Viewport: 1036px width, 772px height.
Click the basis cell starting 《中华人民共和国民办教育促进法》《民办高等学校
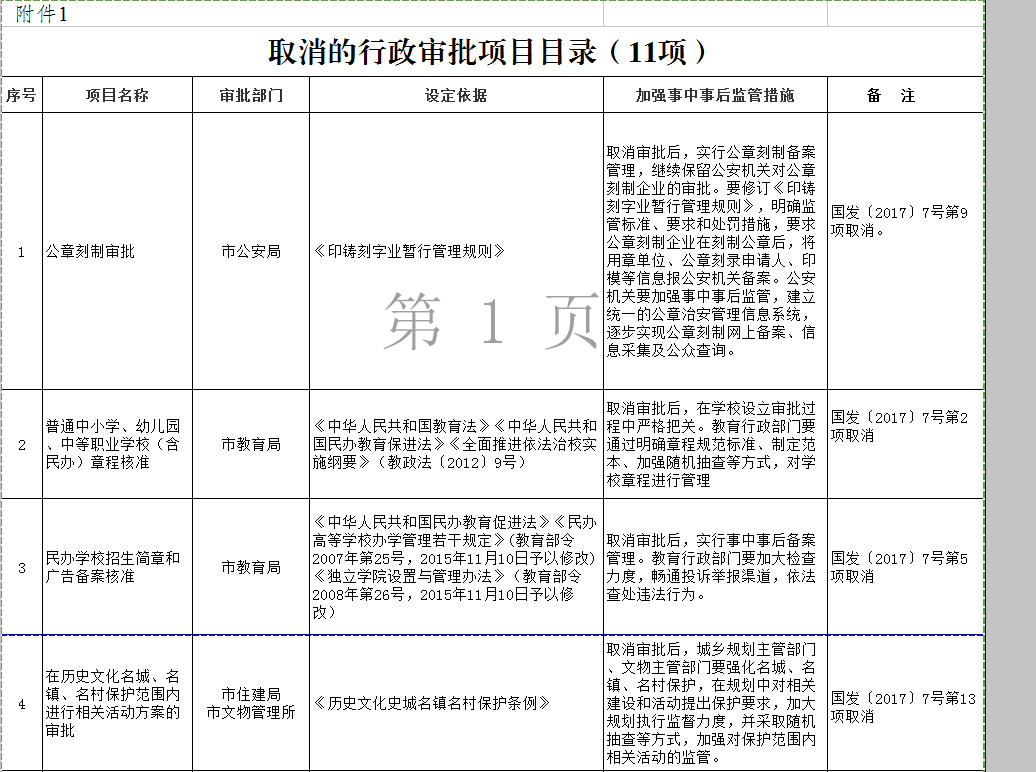pos(456,567)
